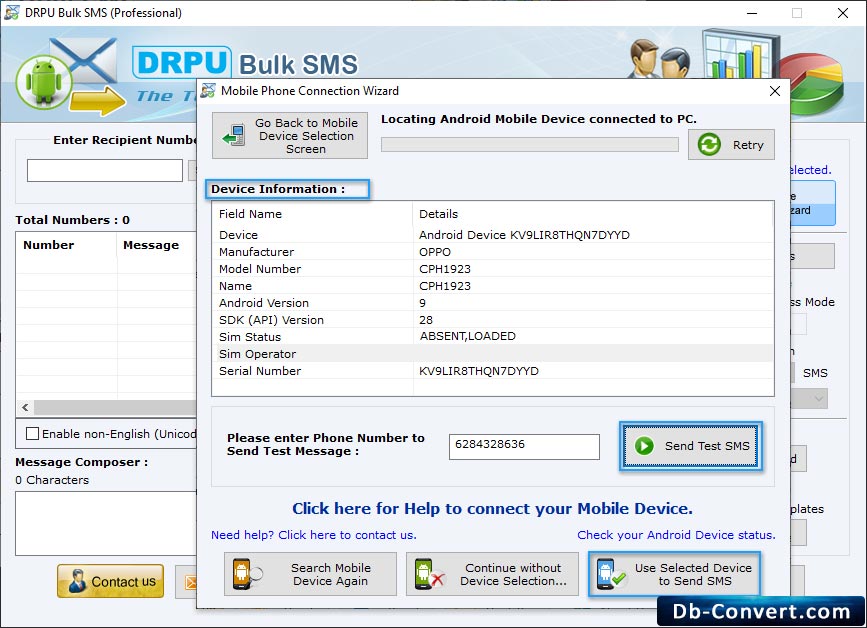Viewport: 867px width, 628px height.
Task: Click the green Retry refresh icon
Action: coord(709,145)
